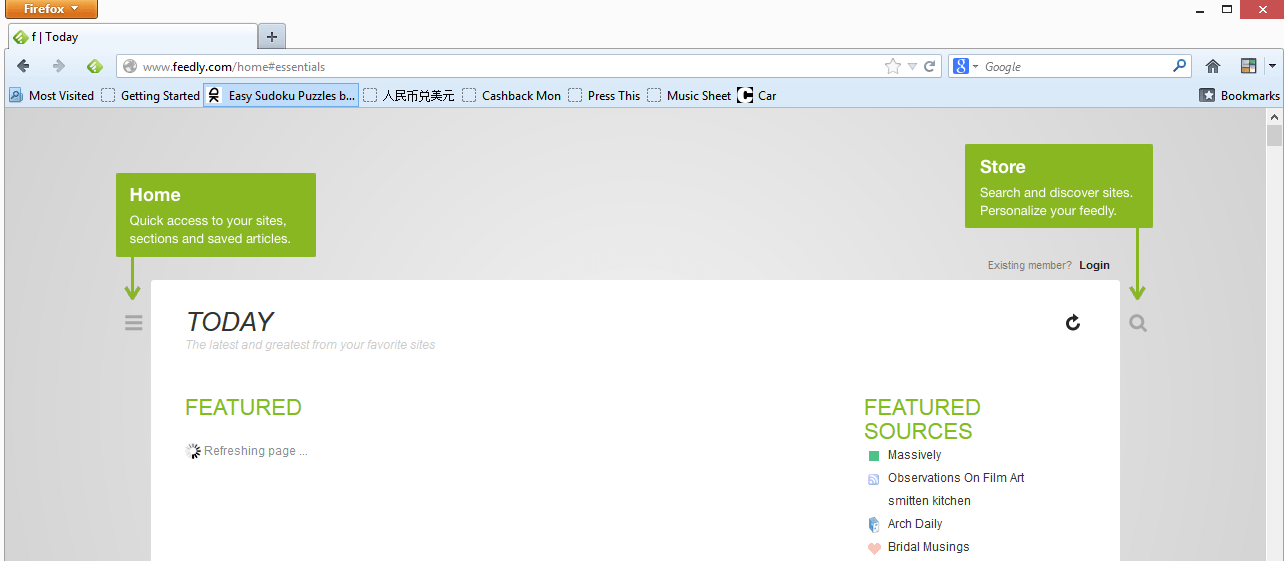
Task: Click the Bookmarks label on bookmarks bar
Action: click(1250, 95)
